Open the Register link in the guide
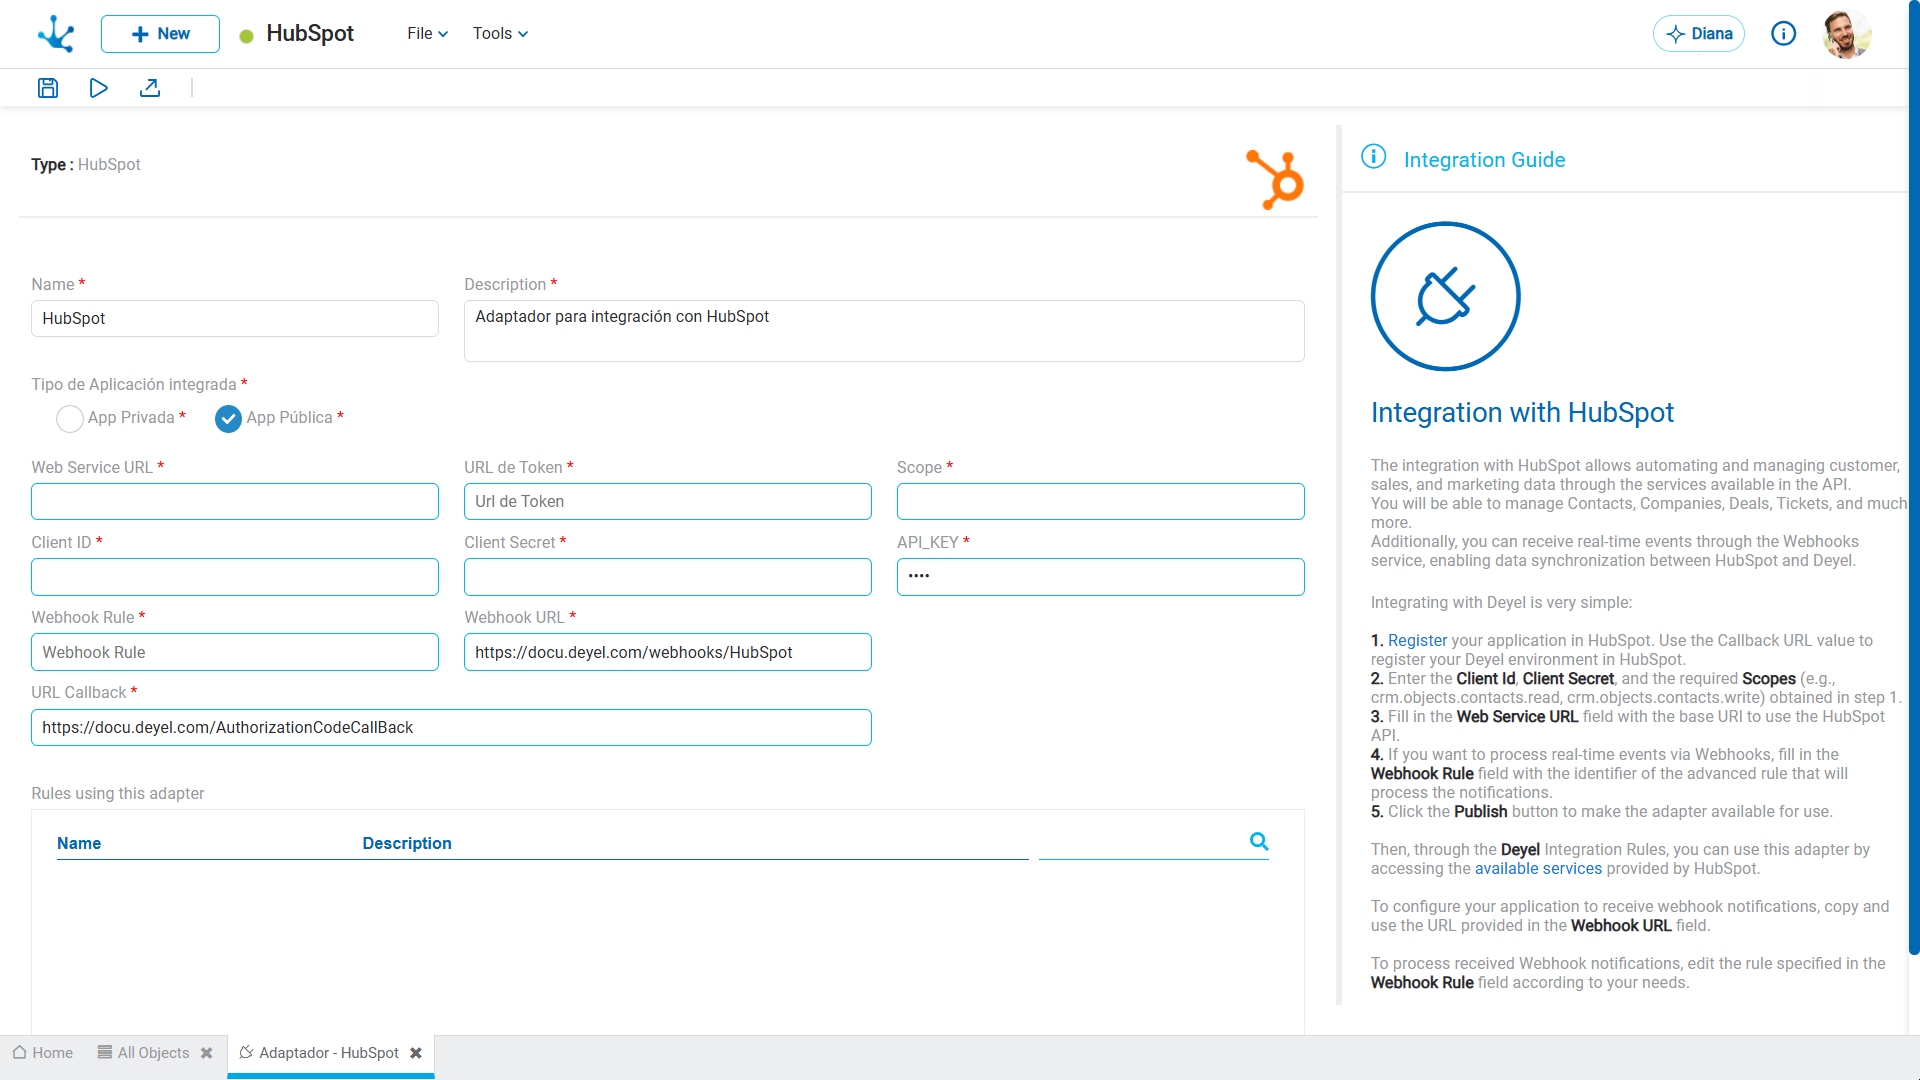Image resolution: width=1920 pixels, height=1080 pixels. pyautogui.click(x=1417, y=641)
